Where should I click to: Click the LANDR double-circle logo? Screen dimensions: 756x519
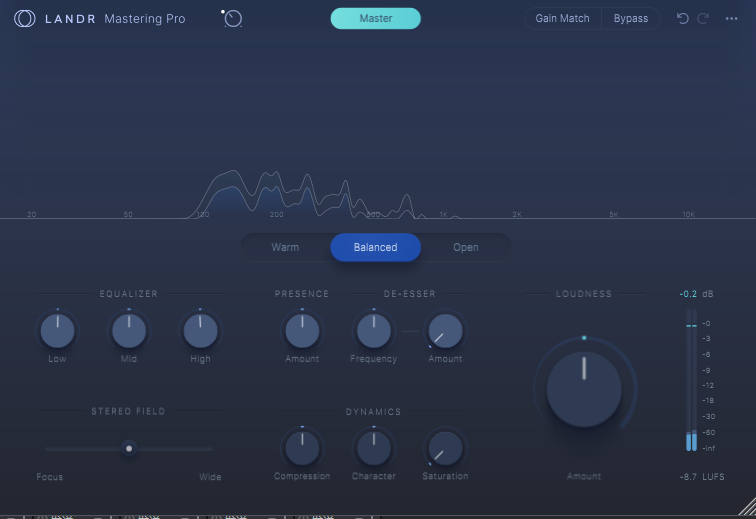click(25, 18)
